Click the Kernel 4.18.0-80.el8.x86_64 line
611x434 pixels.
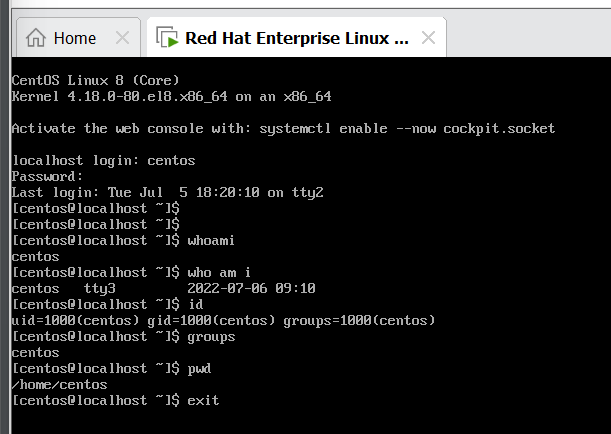tap(171, 96)
